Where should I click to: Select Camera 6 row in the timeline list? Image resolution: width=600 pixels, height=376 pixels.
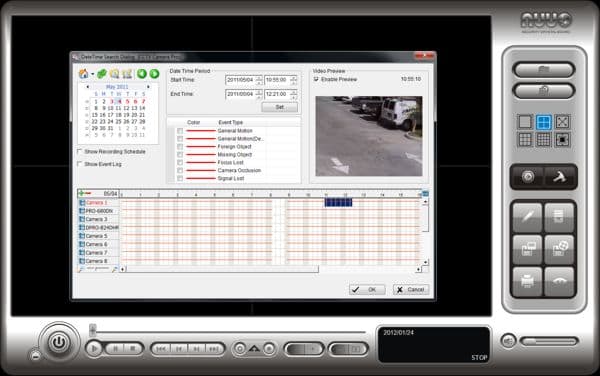(x=99, y=244)
